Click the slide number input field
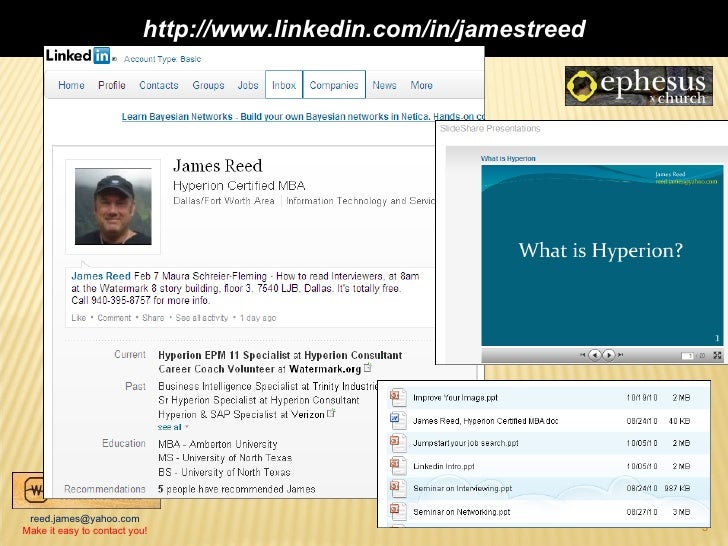 click(687, 356)
